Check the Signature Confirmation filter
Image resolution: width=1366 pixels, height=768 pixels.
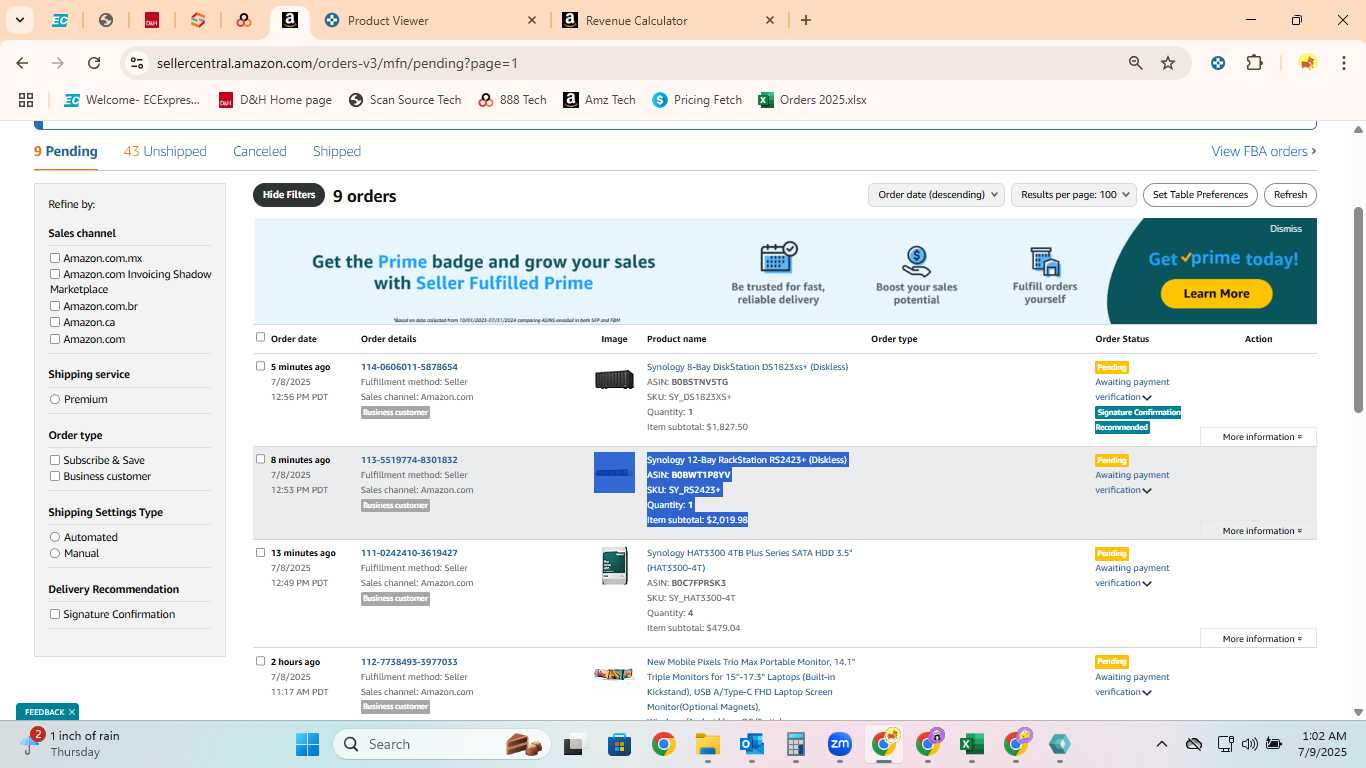[55, 614]
